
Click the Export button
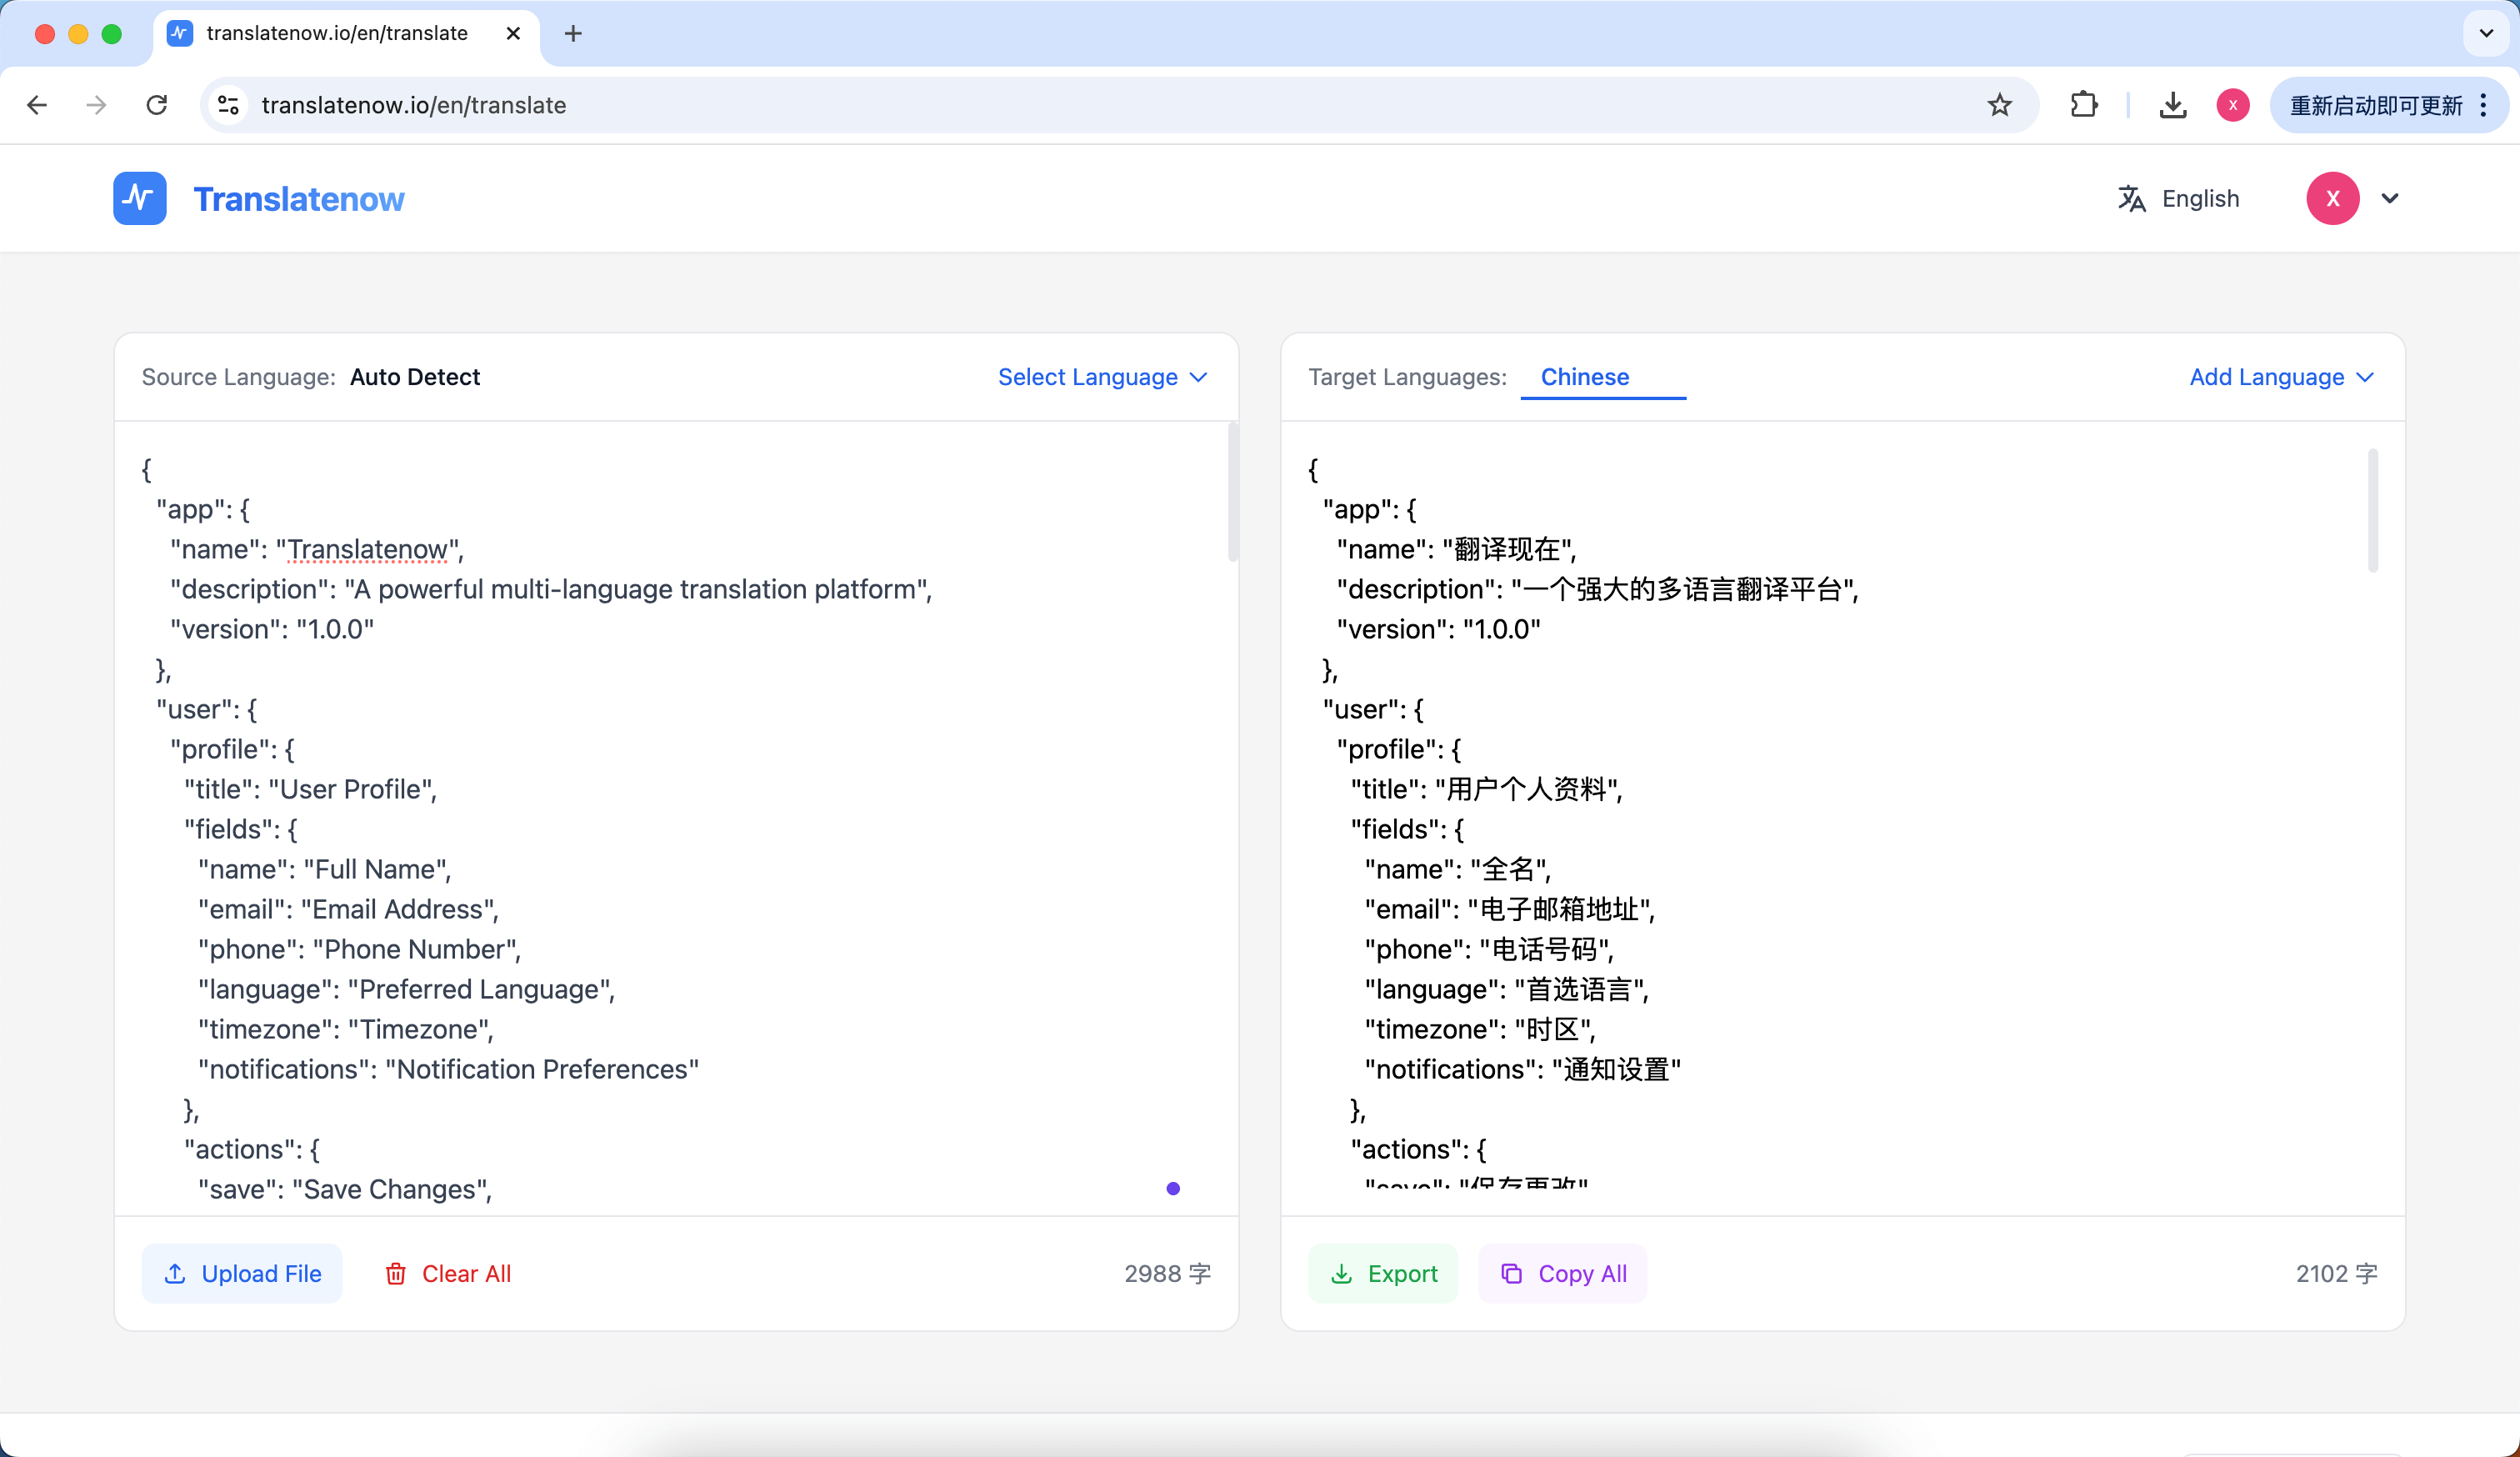(1383, 1273)
